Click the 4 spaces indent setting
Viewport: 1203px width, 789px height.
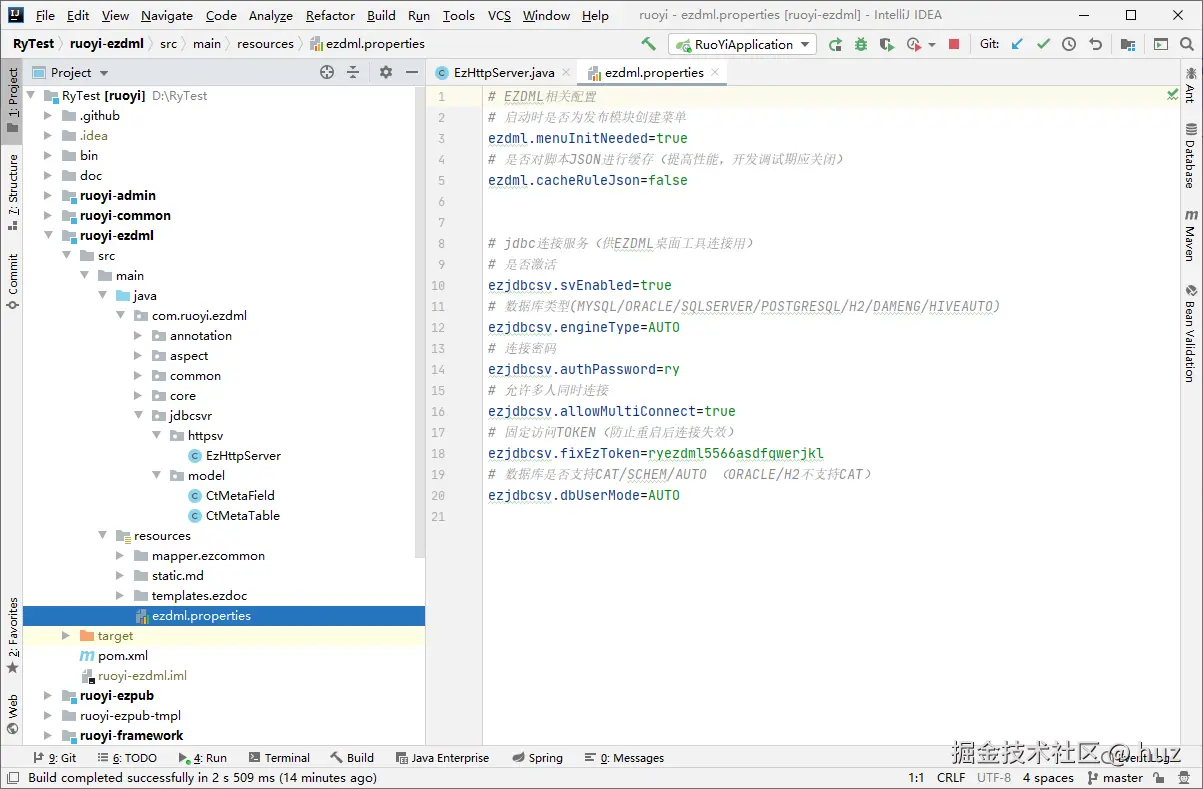[x=1048, y=777]
